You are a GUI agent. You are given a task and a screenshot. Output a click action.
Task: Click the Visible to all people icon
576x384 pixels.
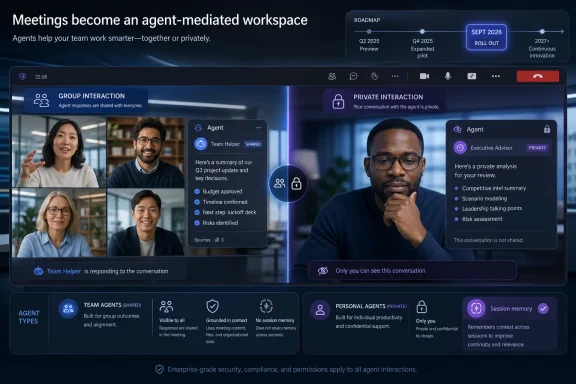pos(166,306)
